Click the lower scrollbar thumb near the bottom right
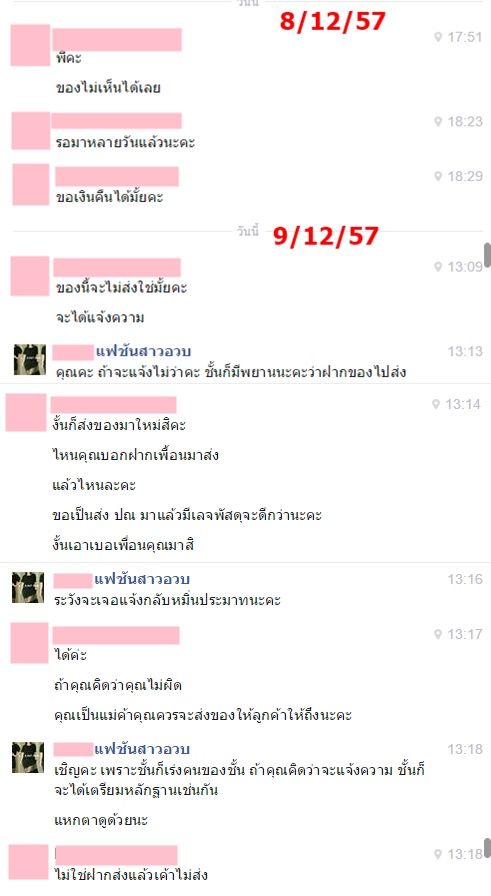 [488, 848]
